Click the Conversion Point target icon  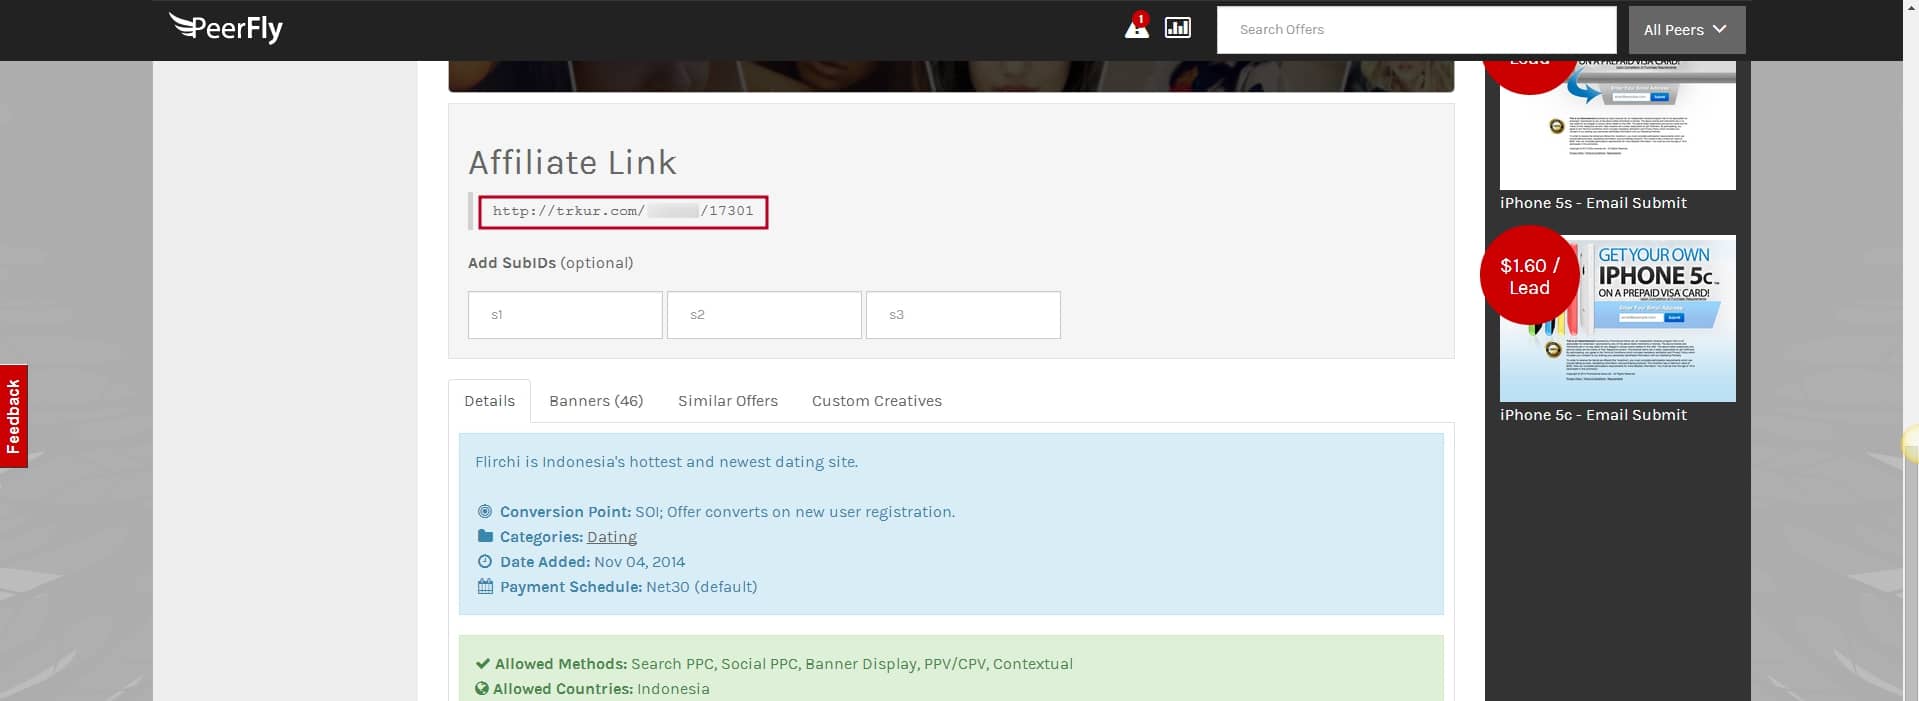(485, 511)
